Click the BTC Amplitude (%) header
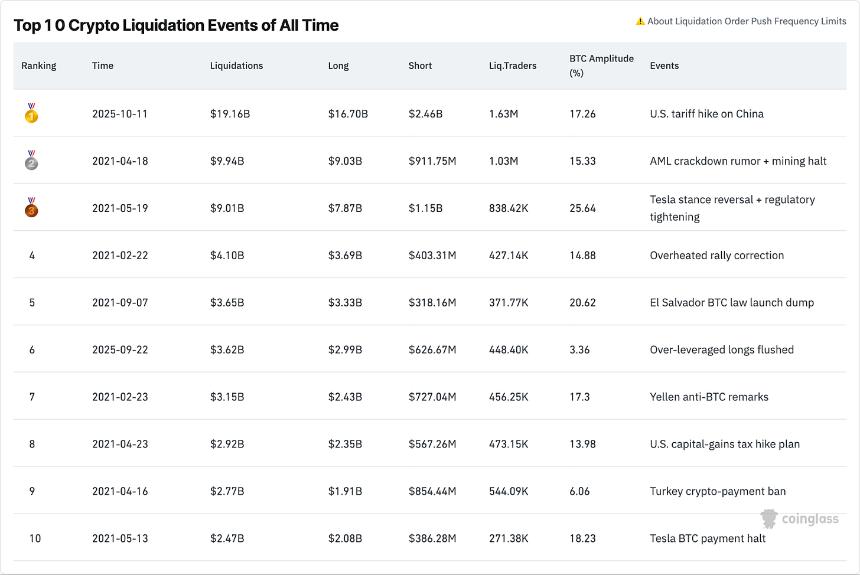 click(x=601, y=65)
